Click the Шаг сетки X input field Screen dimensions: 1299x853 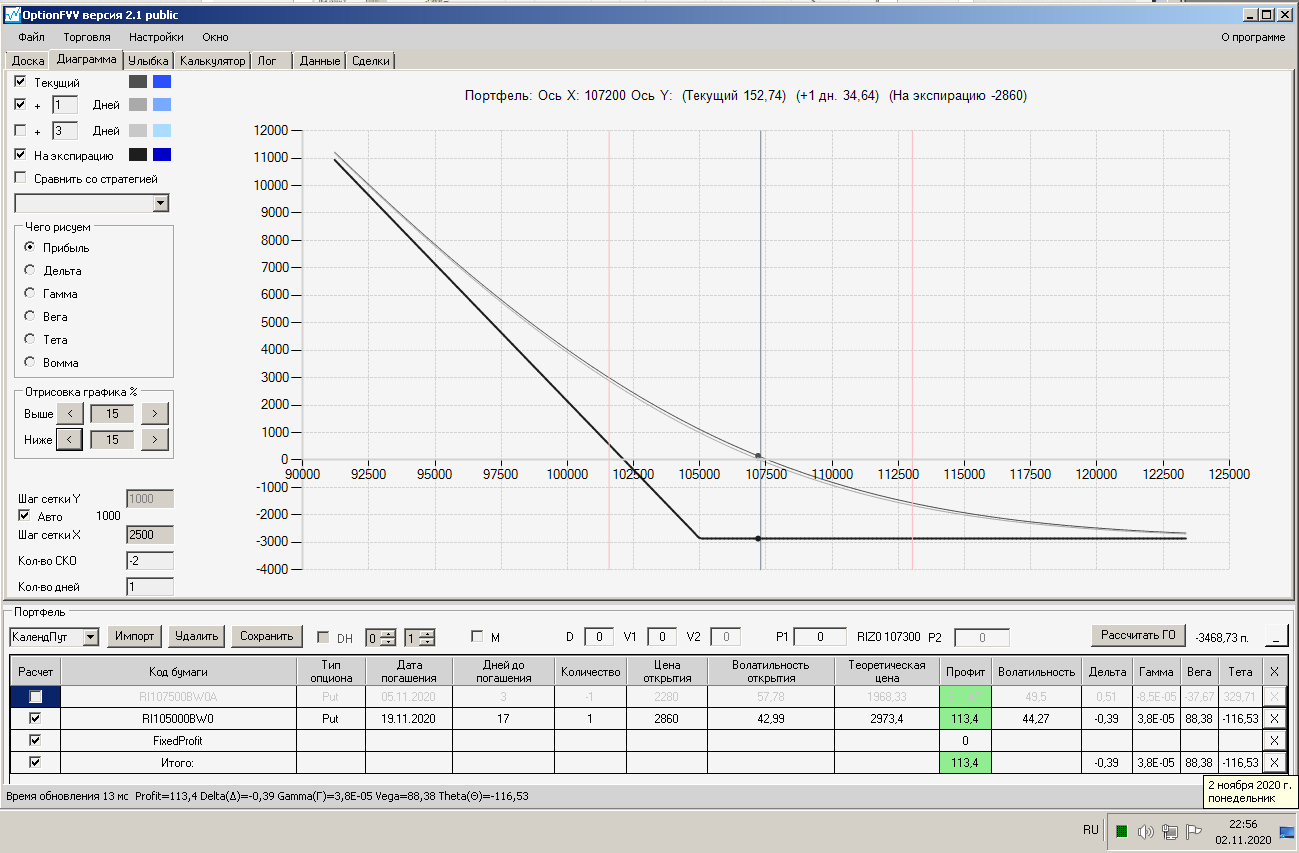click(150, 535)
